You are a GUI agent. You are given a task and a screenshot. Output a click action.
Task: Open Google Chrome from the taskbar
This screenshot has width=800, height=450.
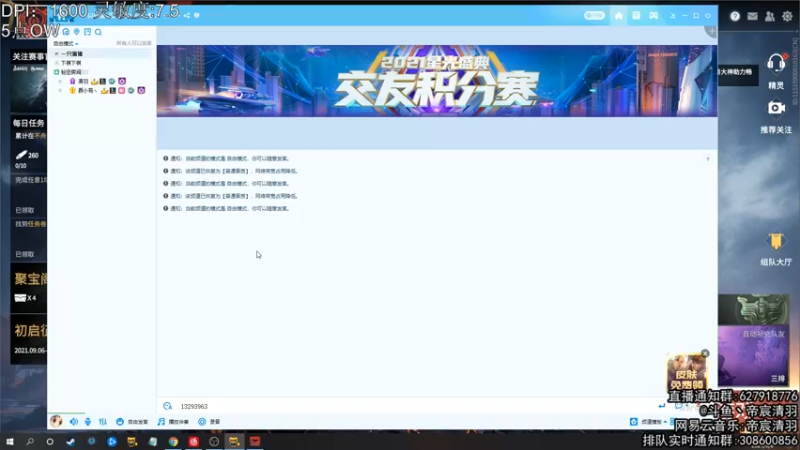173,441
